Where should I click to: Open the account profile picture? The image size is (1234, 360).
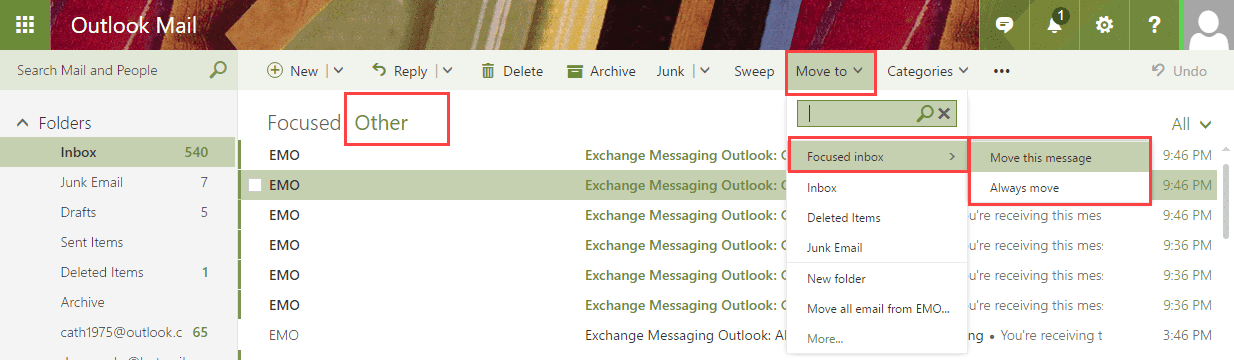[1209, 25]
